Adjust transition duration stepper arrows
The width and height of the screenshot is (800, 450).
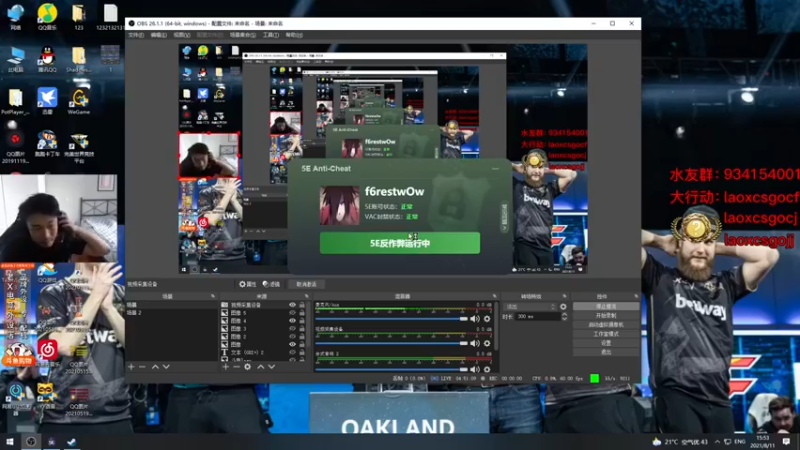tap(564, 317)
